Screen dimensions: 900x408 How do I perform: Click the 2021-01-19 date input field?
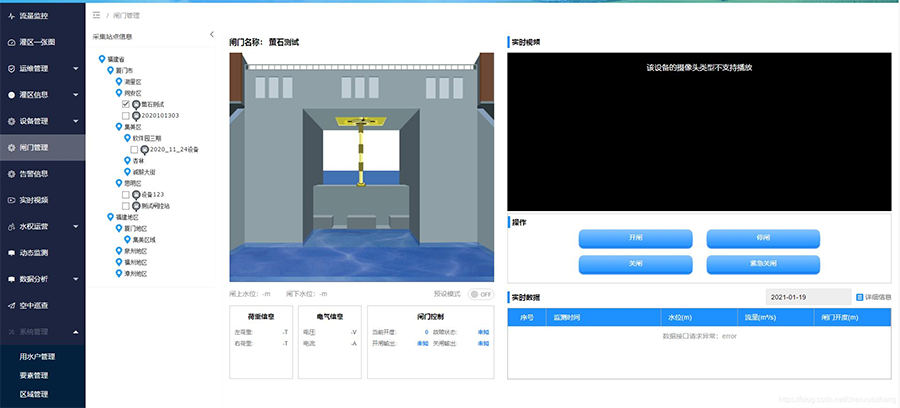point(806,297)
